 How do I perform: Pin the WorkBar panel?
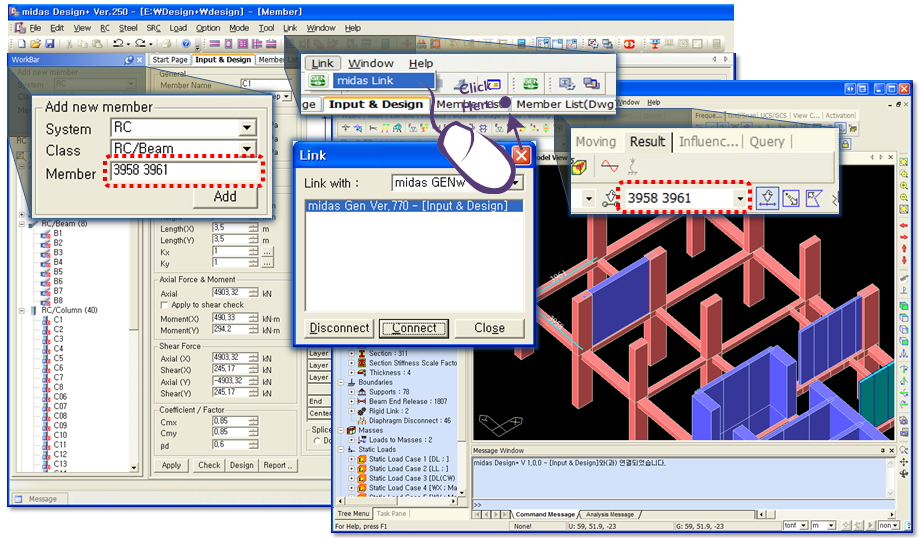129,60
